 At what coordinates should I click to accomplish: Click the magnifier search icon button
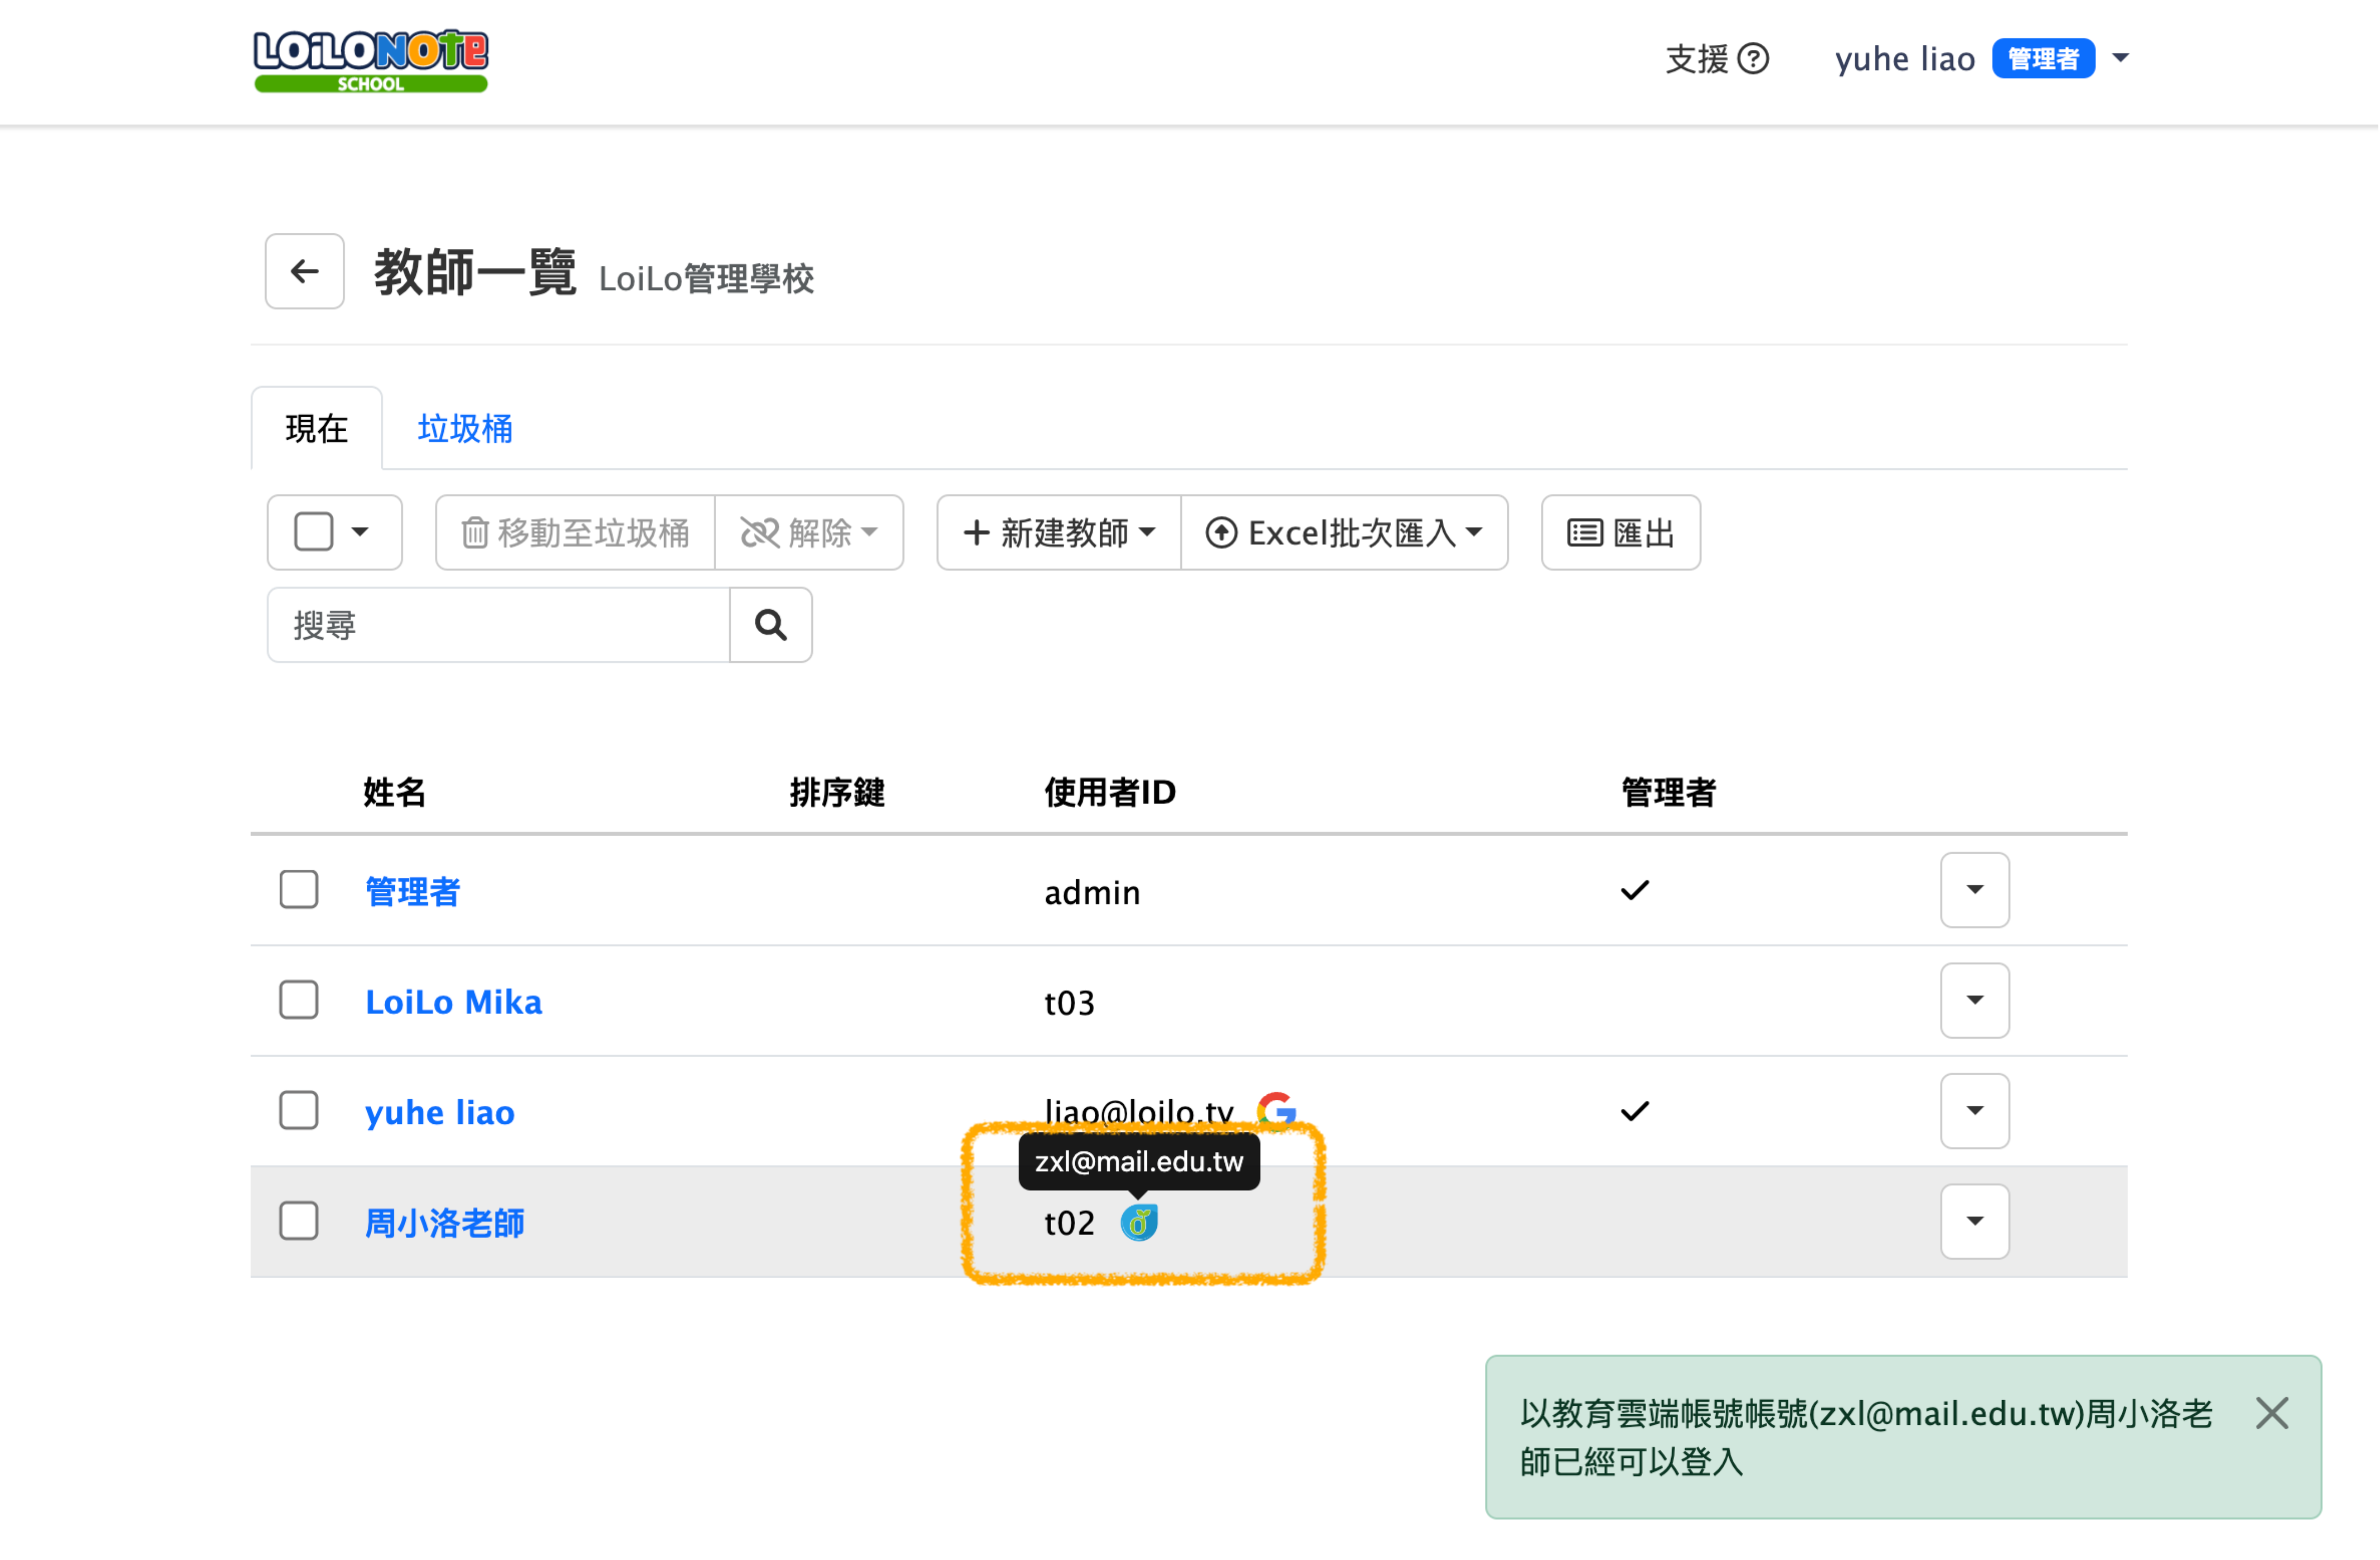click(770, 625)
